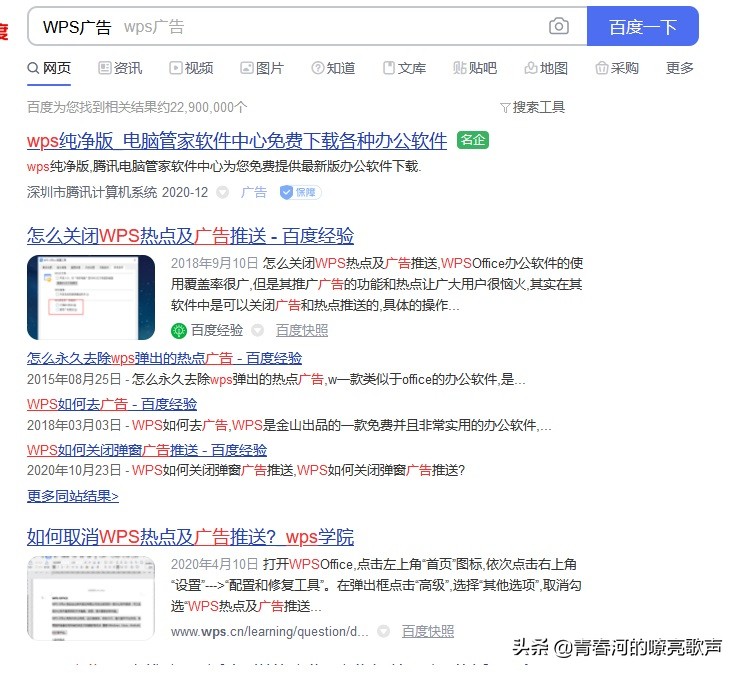Open 百度快照 for the wps学院 result
The height and width of the screenshot is (673, 739).
coord(428,631)
